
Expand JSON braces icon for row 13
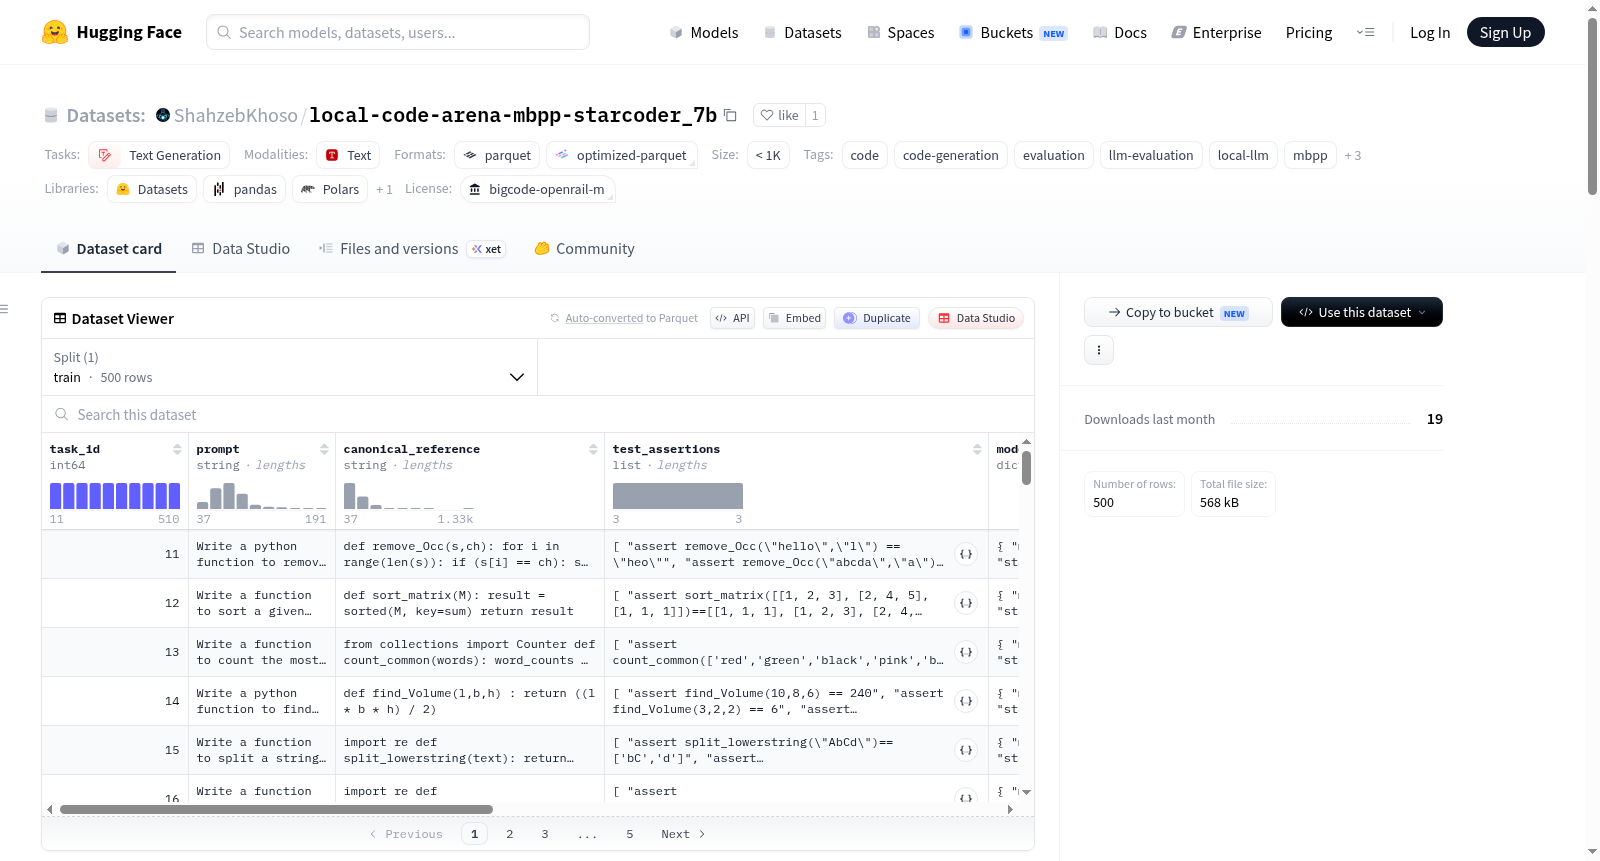click(966, 652)
